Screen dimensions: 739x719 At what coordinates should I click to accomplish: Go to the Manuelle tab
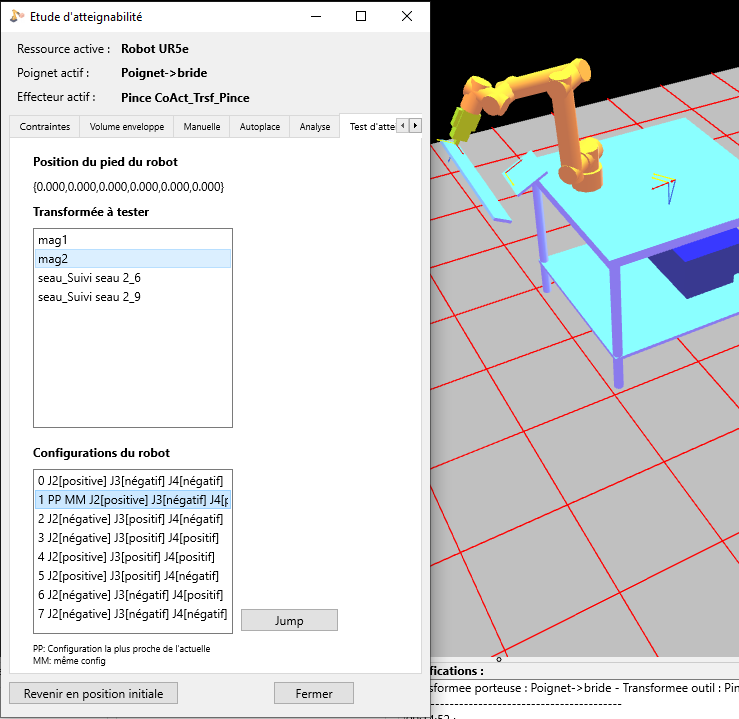202,127
